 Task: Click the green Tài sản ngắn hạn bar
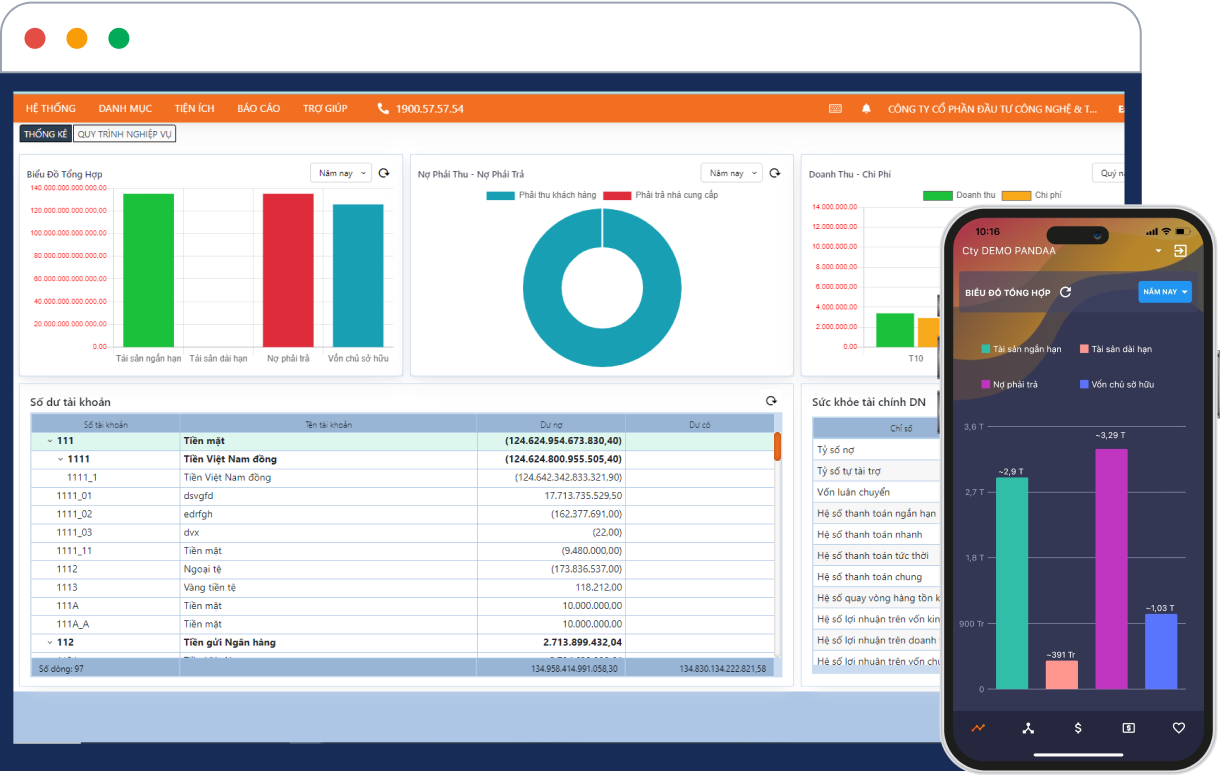148,270
